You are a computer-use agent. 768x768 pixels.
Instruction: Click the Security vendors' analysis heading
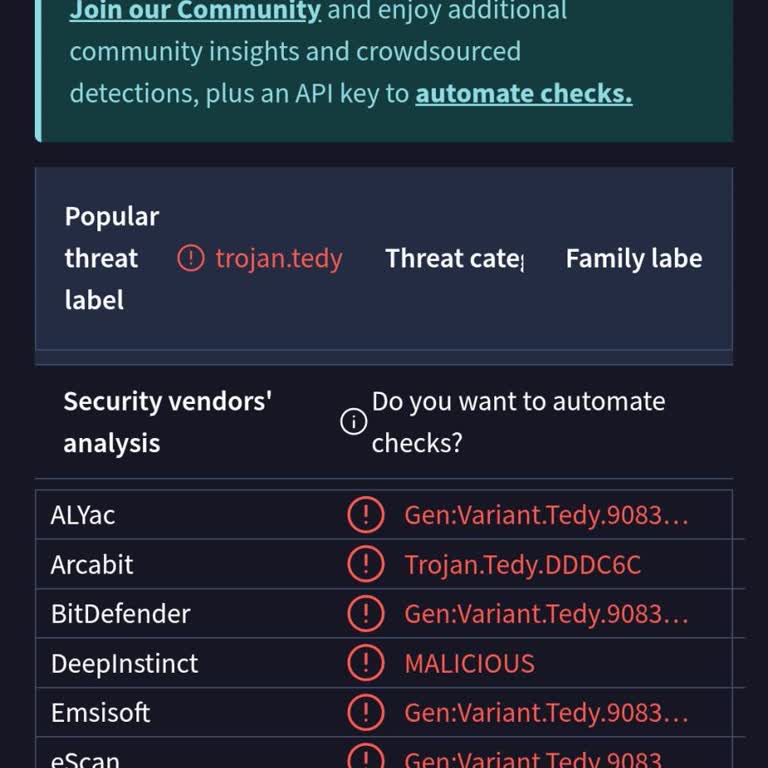coord(168,422)
